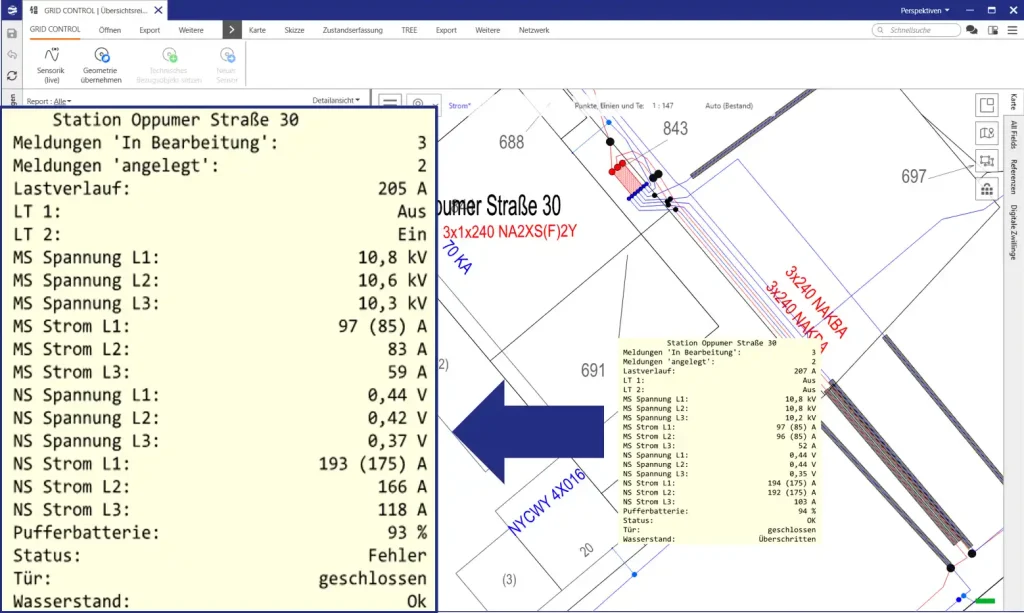
Task: Click the chevron to reveal more ribbon tabs
Action: (x=230, y=30)
